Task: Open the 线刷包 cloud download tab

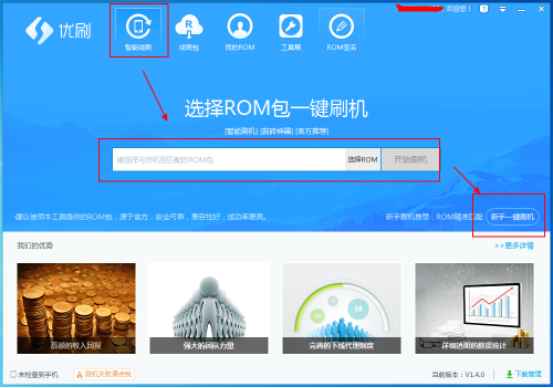Action: click(189, 31)
